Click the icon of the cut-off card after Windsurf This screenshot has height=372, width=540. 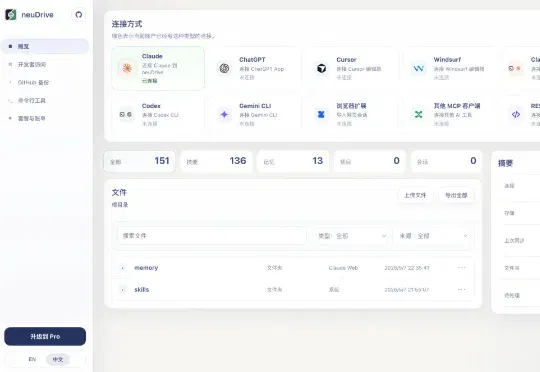click(515, 68)
